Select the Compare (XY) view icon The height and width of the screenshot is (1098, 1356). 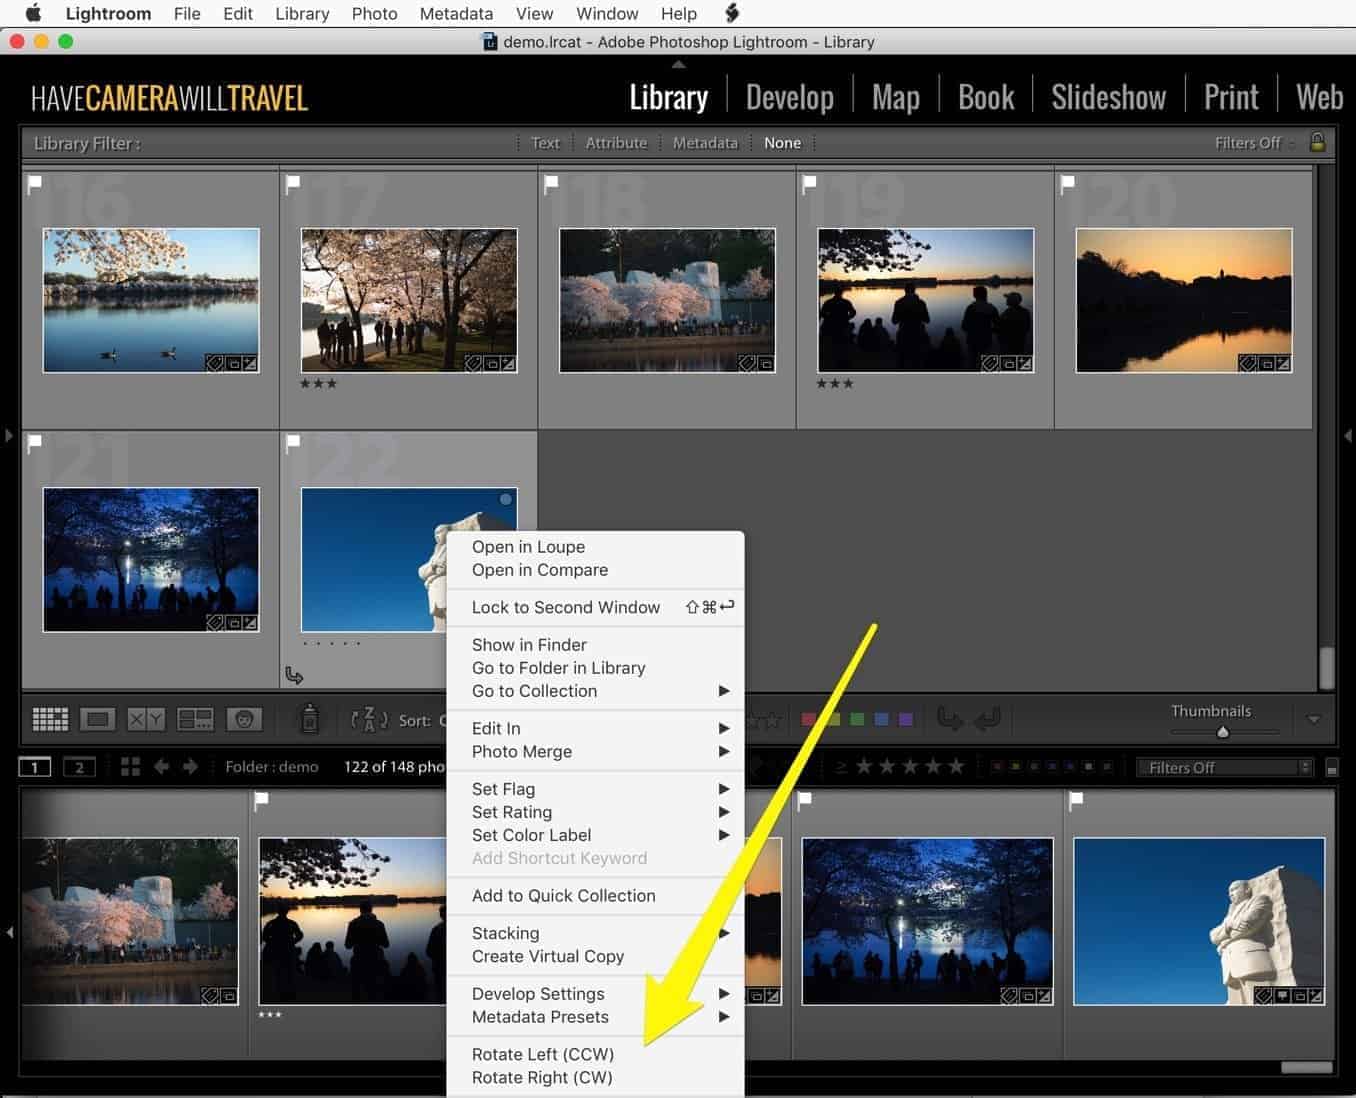[146, 719]
